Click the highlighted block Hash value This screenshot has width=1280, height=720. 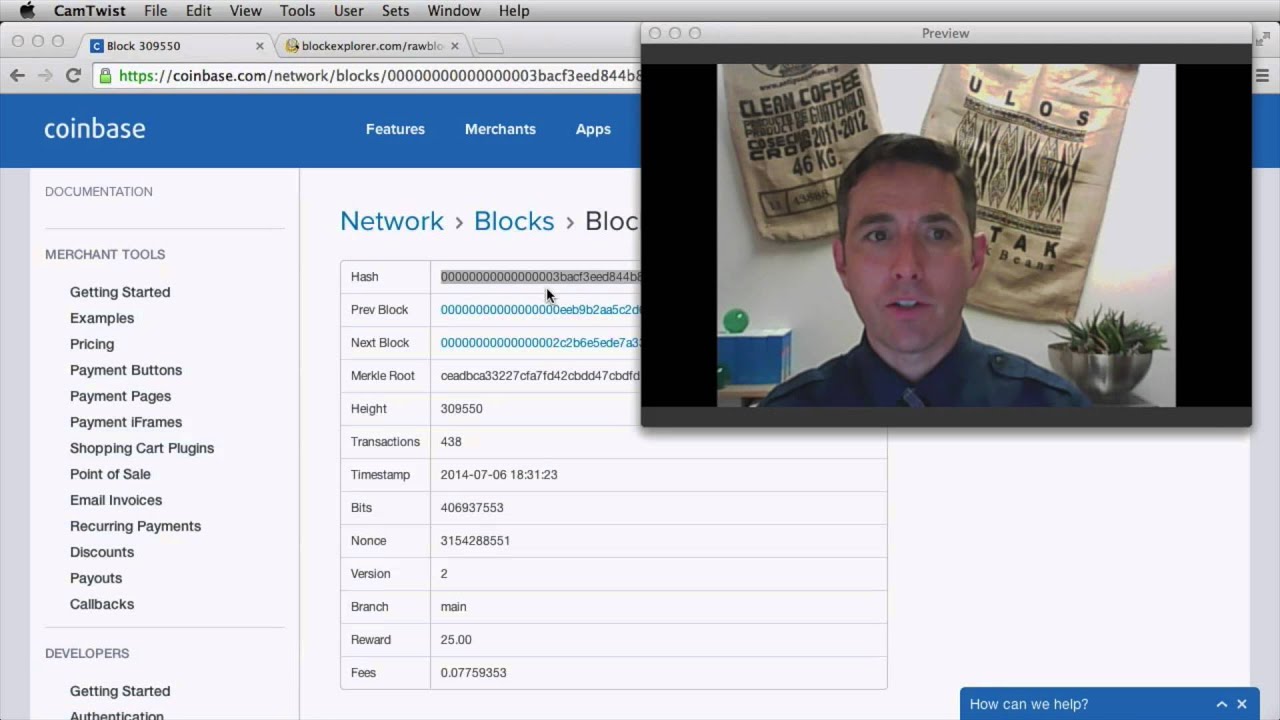click(540, 277)
